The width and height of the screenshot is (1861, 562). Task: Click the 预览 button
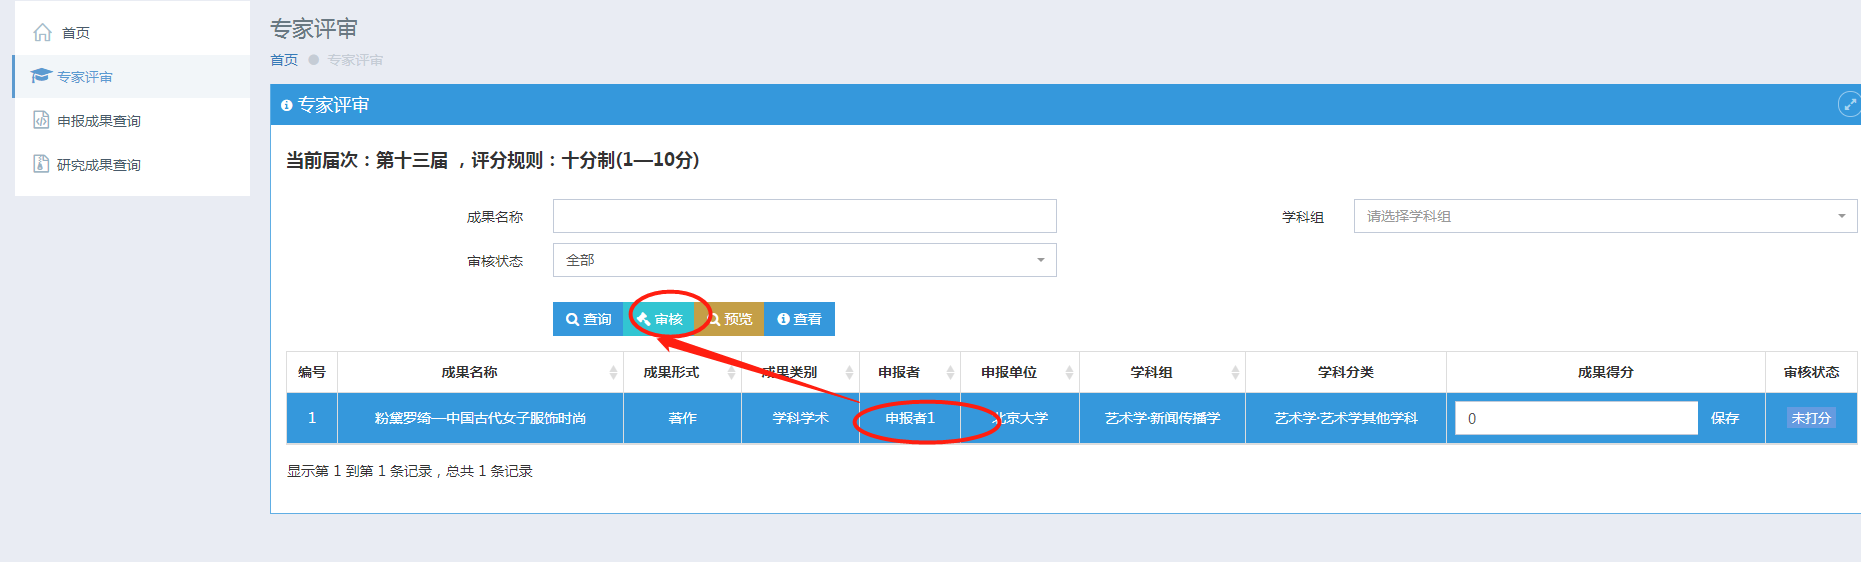pyautogui.click(x=729, y=319)
